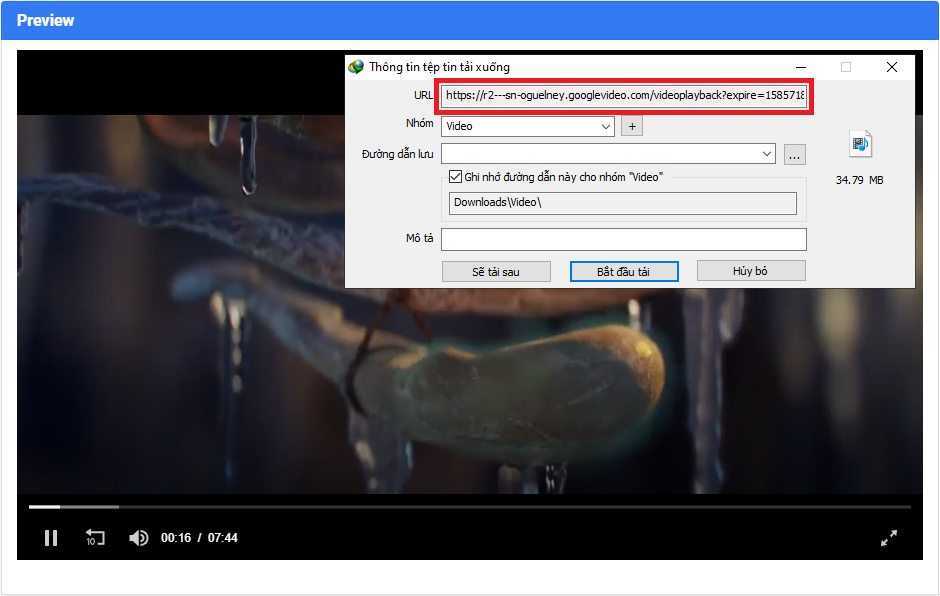
Task: Open the Nhóm Video category dropdown
Action: [x=528, y=127]
